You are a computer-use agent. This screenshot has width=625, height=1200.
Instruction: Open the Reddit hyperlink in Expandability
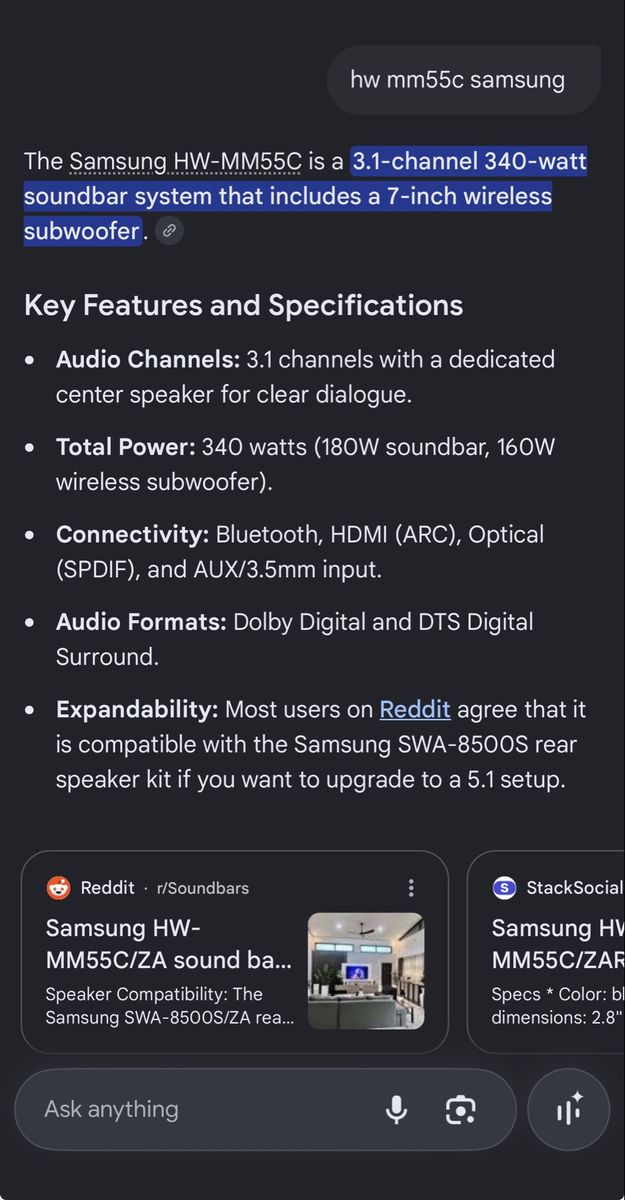point(415,710)
